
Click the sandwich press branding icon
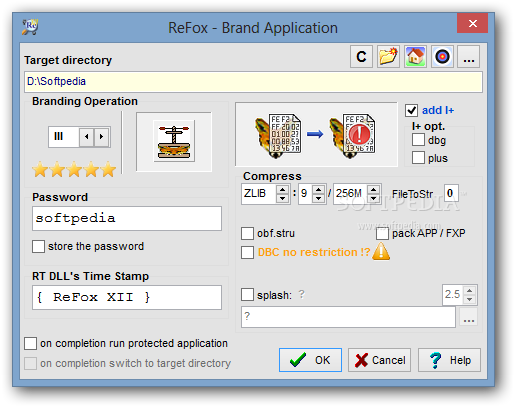coord(174,141)
